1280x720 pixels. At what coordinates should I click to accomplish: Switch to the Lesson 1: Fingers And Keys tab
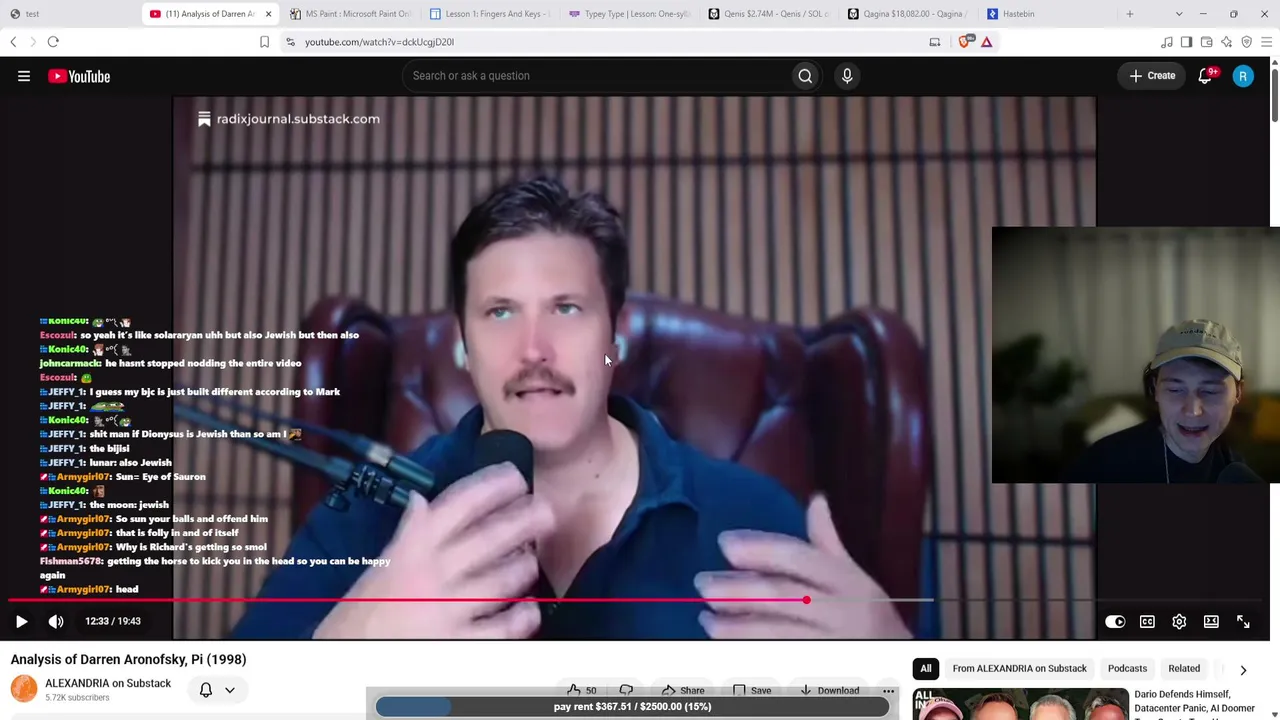pyautogui.click(x=489, y=14)
